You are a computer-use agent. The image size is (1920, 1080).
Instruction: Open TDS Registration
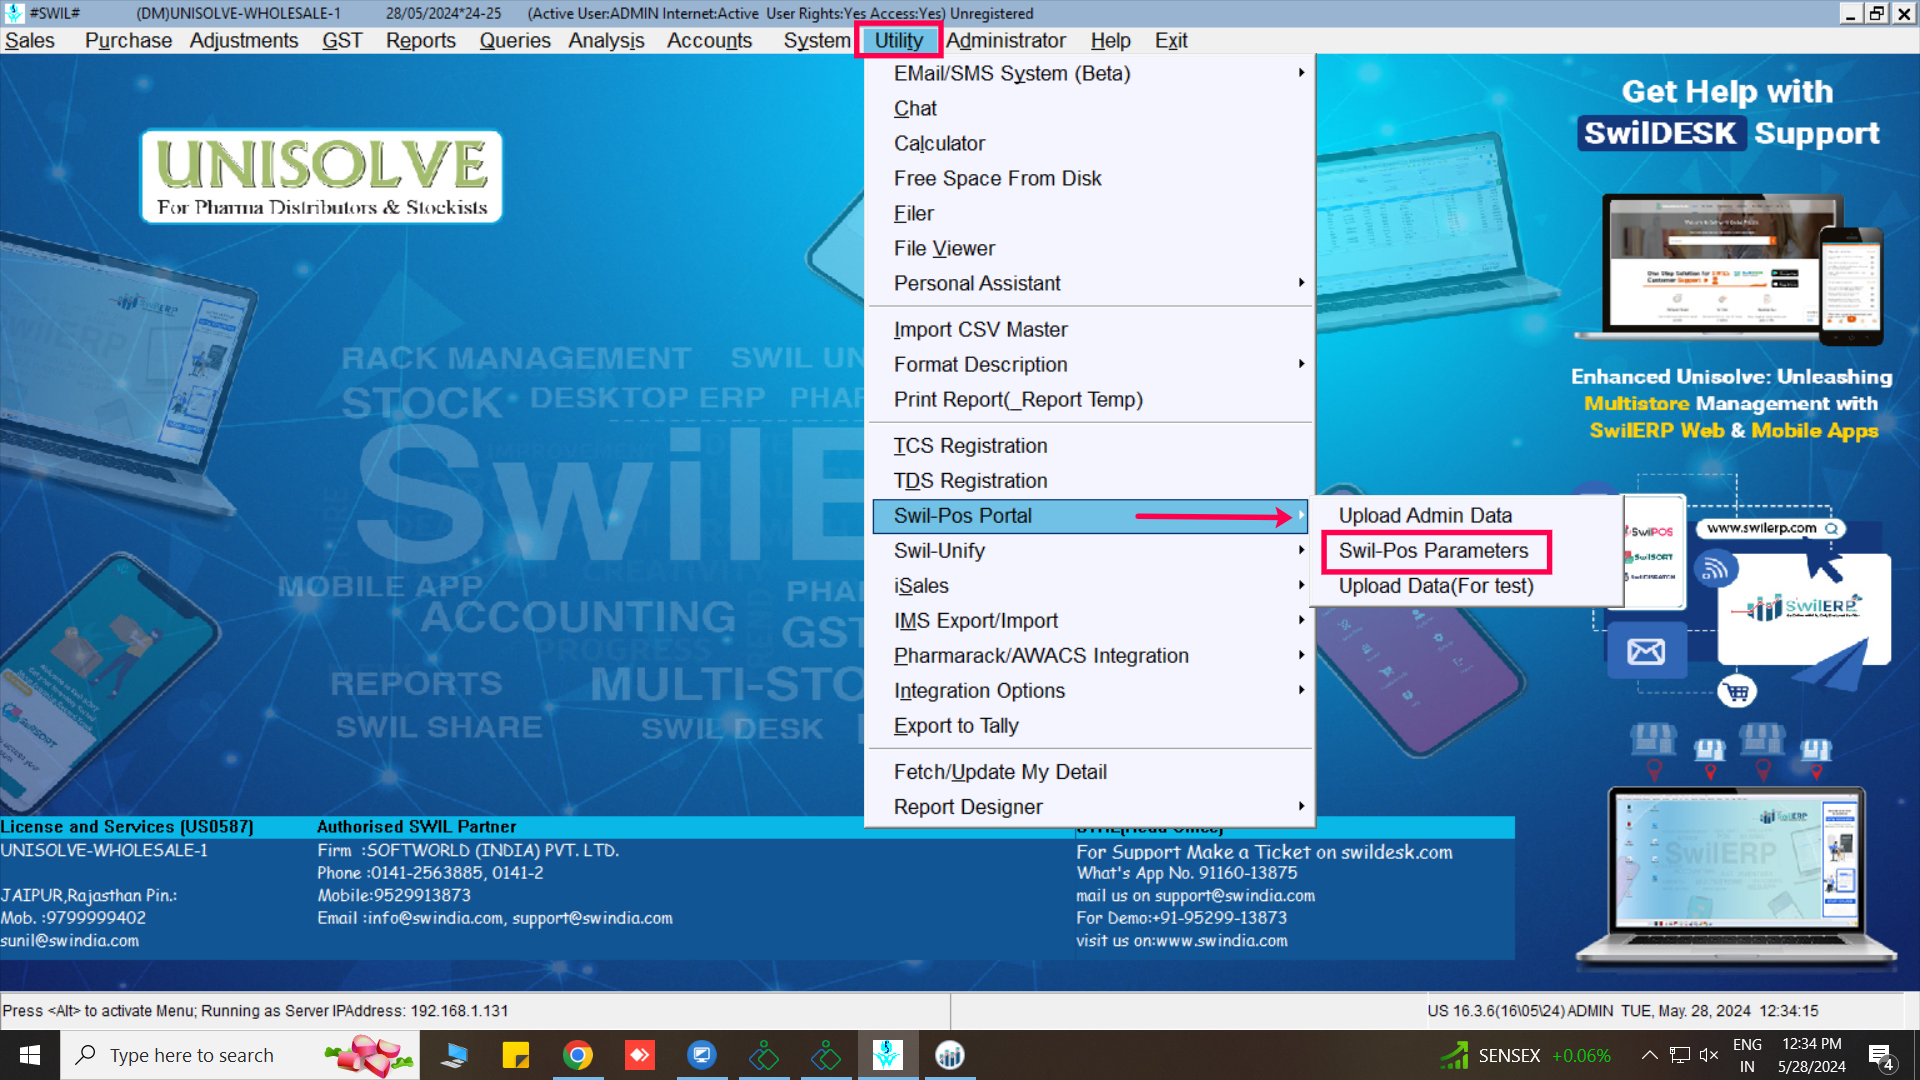click(1090, 480)
